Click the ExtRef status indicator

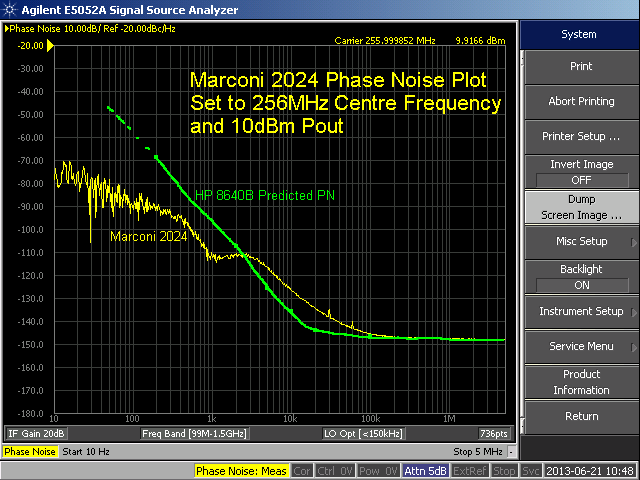(469, 471)
